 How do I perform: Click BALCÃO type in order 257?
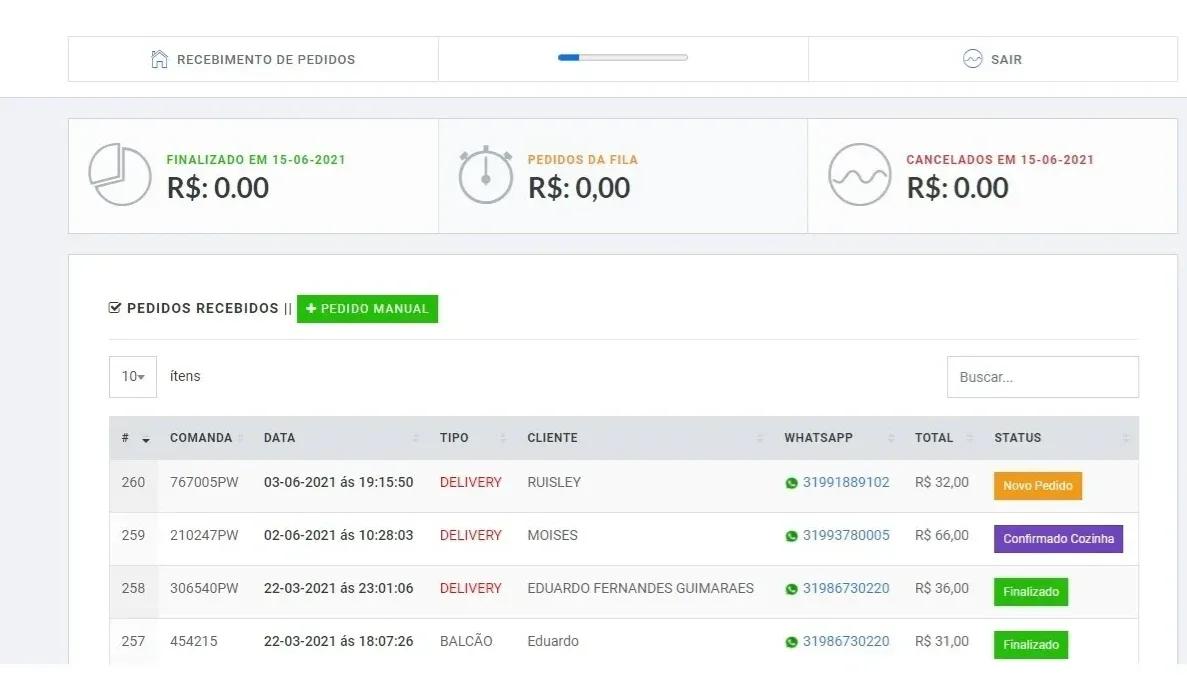coord(466,641)
